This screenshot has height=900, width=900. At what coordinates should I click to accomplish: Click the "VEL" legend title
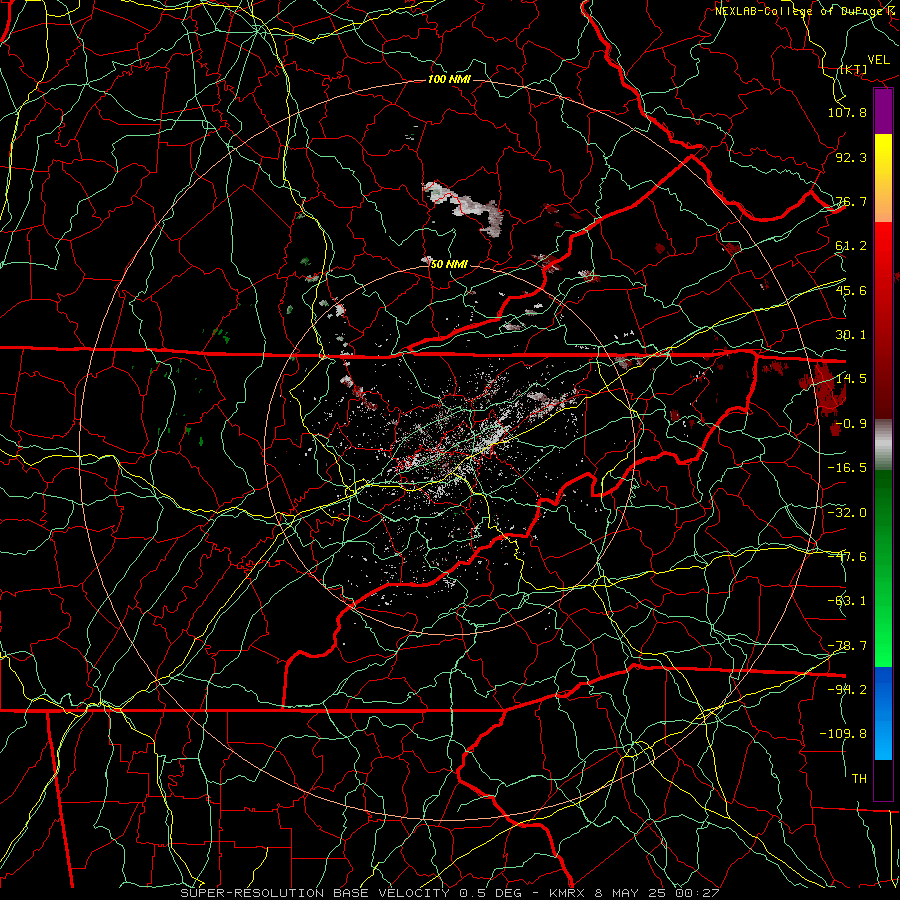click(879, 60)
